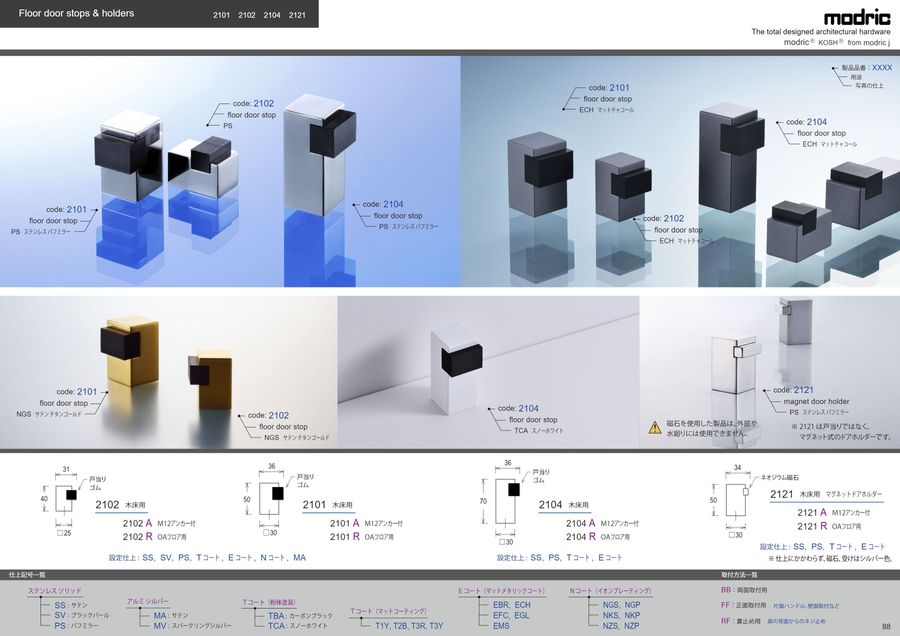The height and width of the screenshot is (636, 900).
Task: Click the 'modric KOSH from modric j' line
Action: (x=837, y=42)
